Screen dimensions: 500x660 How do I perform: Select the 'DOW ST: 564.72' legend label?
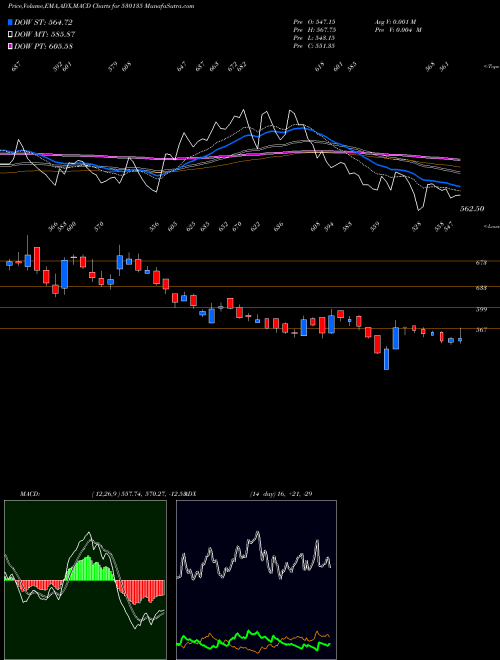click(43, 22)
